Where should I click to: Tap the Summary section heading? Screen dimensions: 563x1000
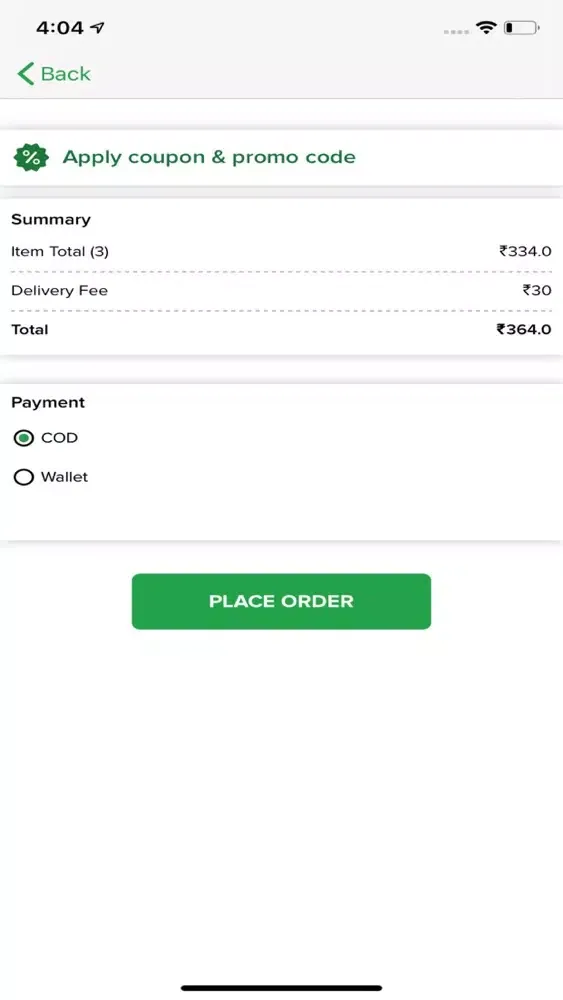coord(51,219)
